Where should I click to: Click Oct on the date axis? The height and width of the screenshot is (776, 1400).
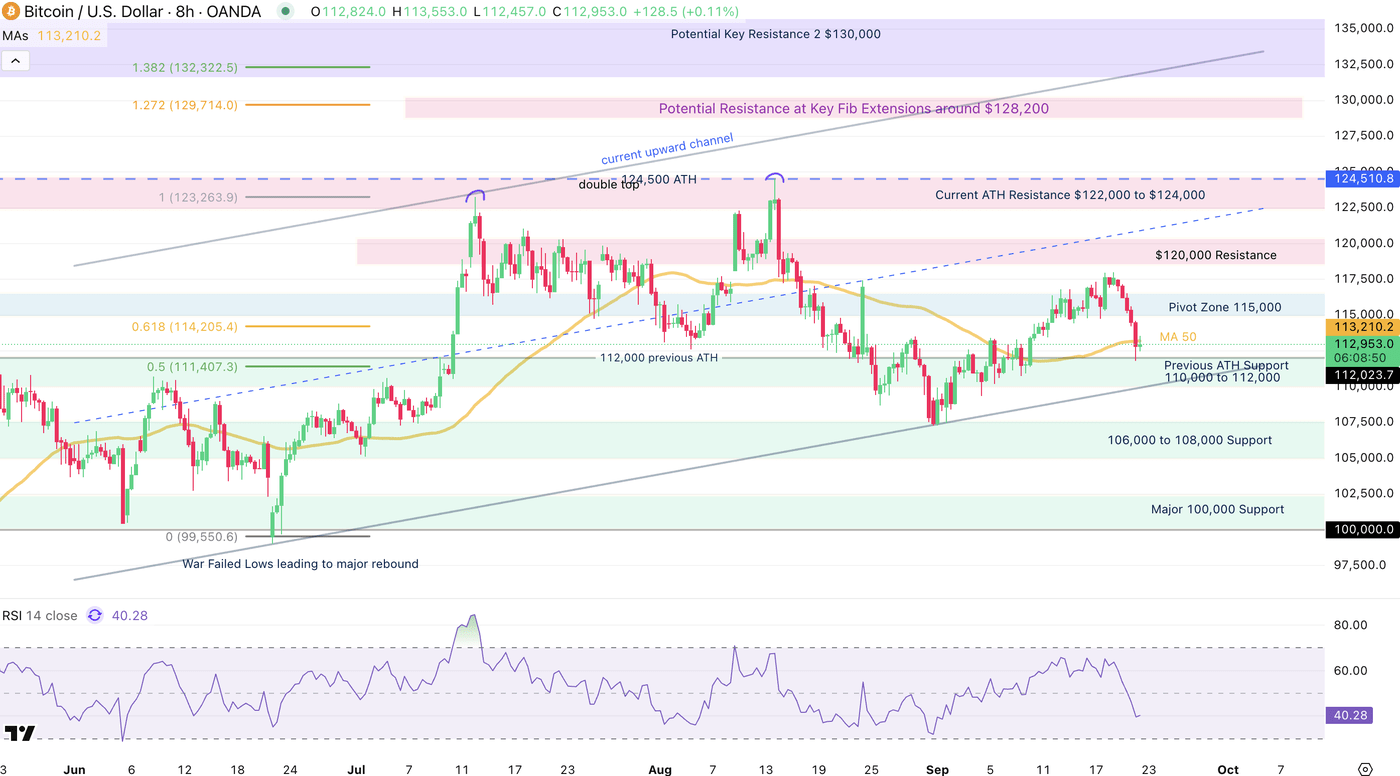pyautogui.click(x=1227, y=770)
